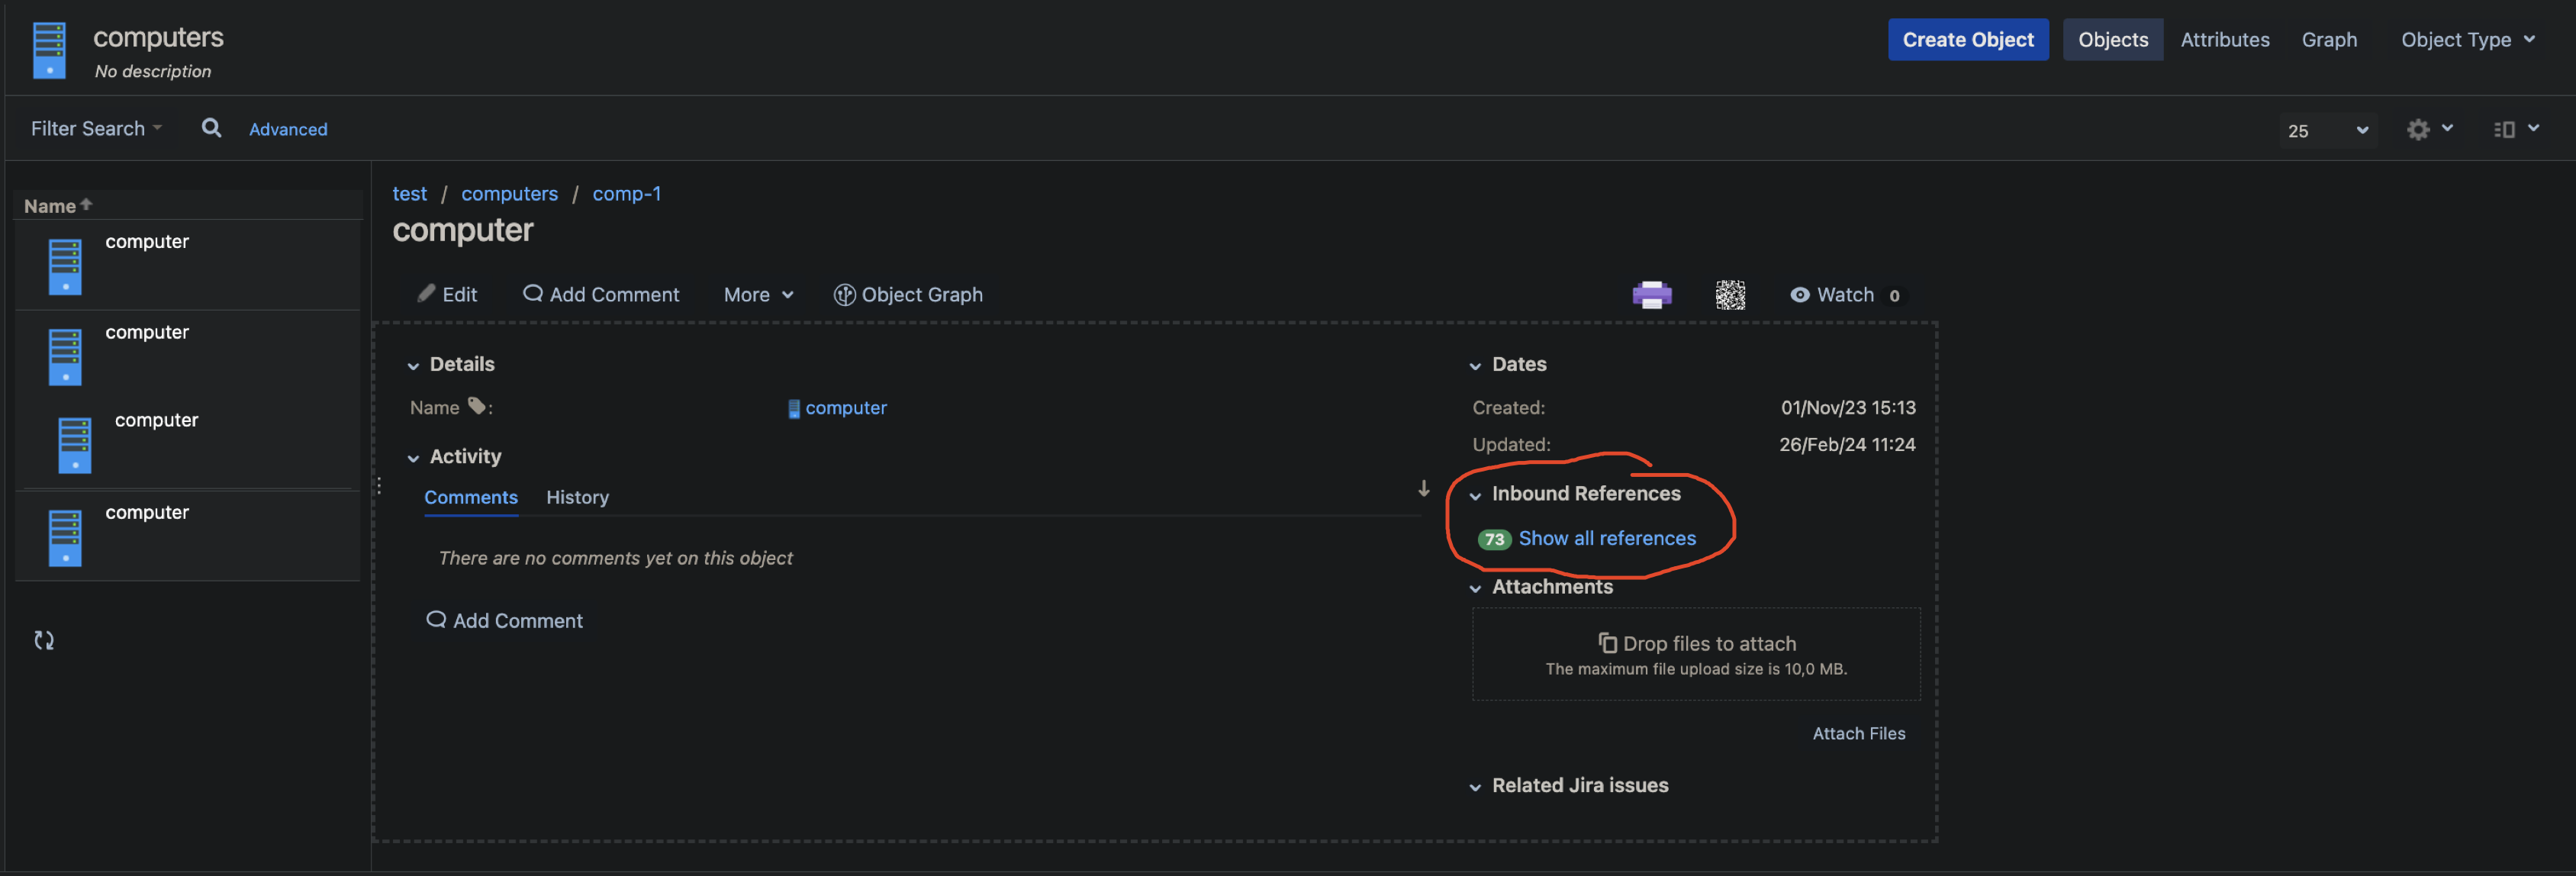Open the gear settings dropdown
The height and width of the screenshot is (876, 2576).
tap(2429, 129)
